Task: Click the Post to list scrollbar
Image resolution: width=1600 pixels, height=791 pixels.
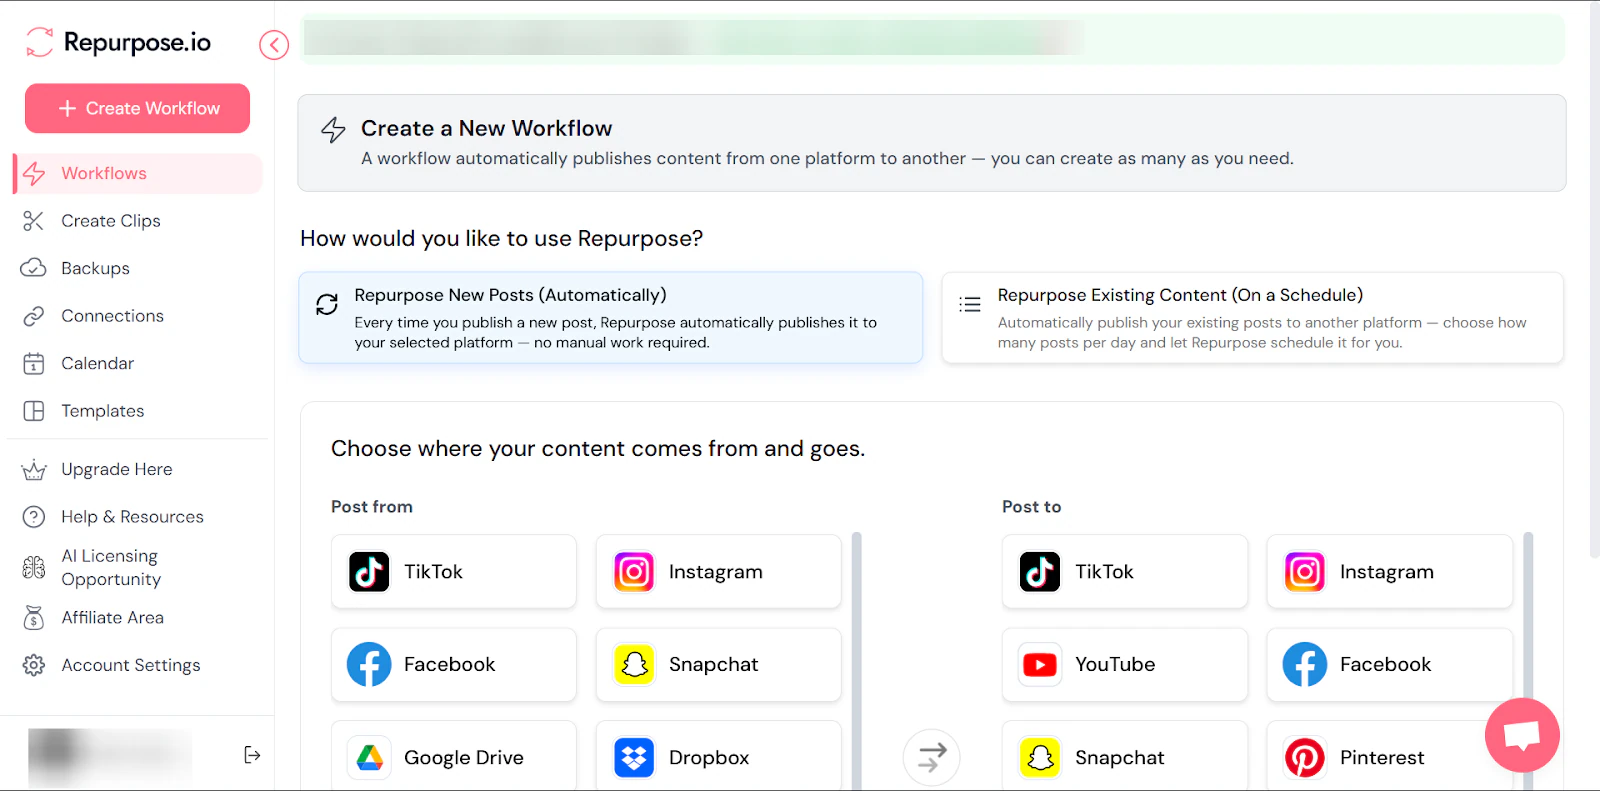Action: (x=1528, y=660)
